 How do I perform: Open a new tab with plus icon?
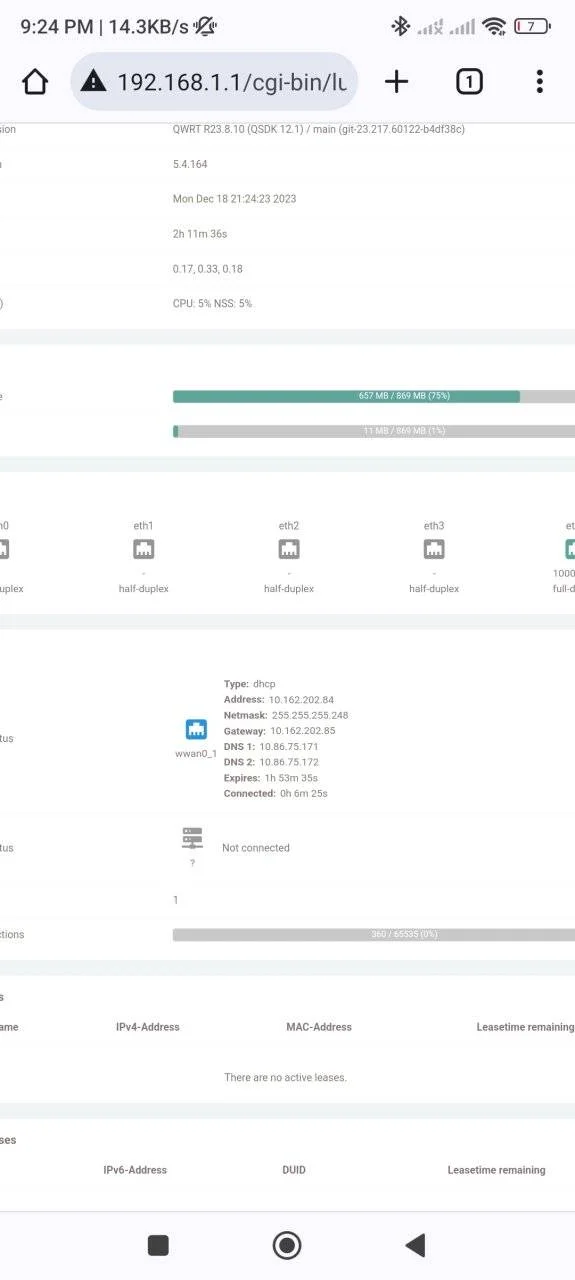click(397, 81)
